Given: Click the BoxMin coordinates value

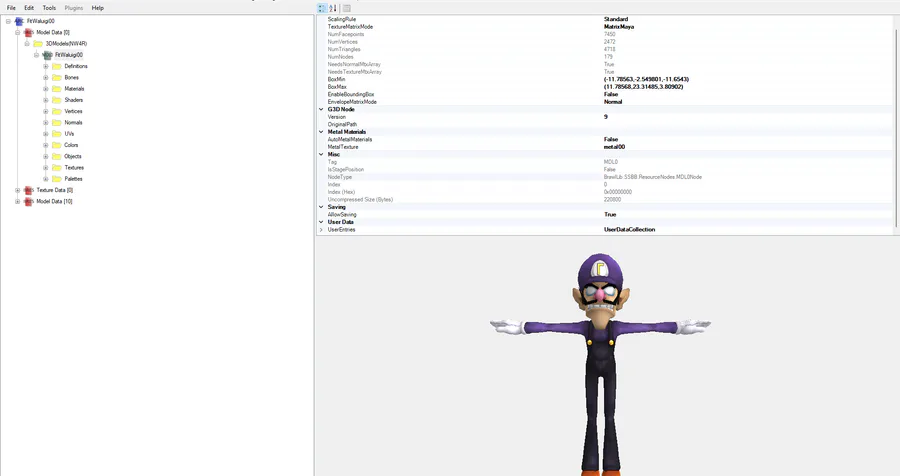Looking at the screenshot, I should click(x=646, y=79).
